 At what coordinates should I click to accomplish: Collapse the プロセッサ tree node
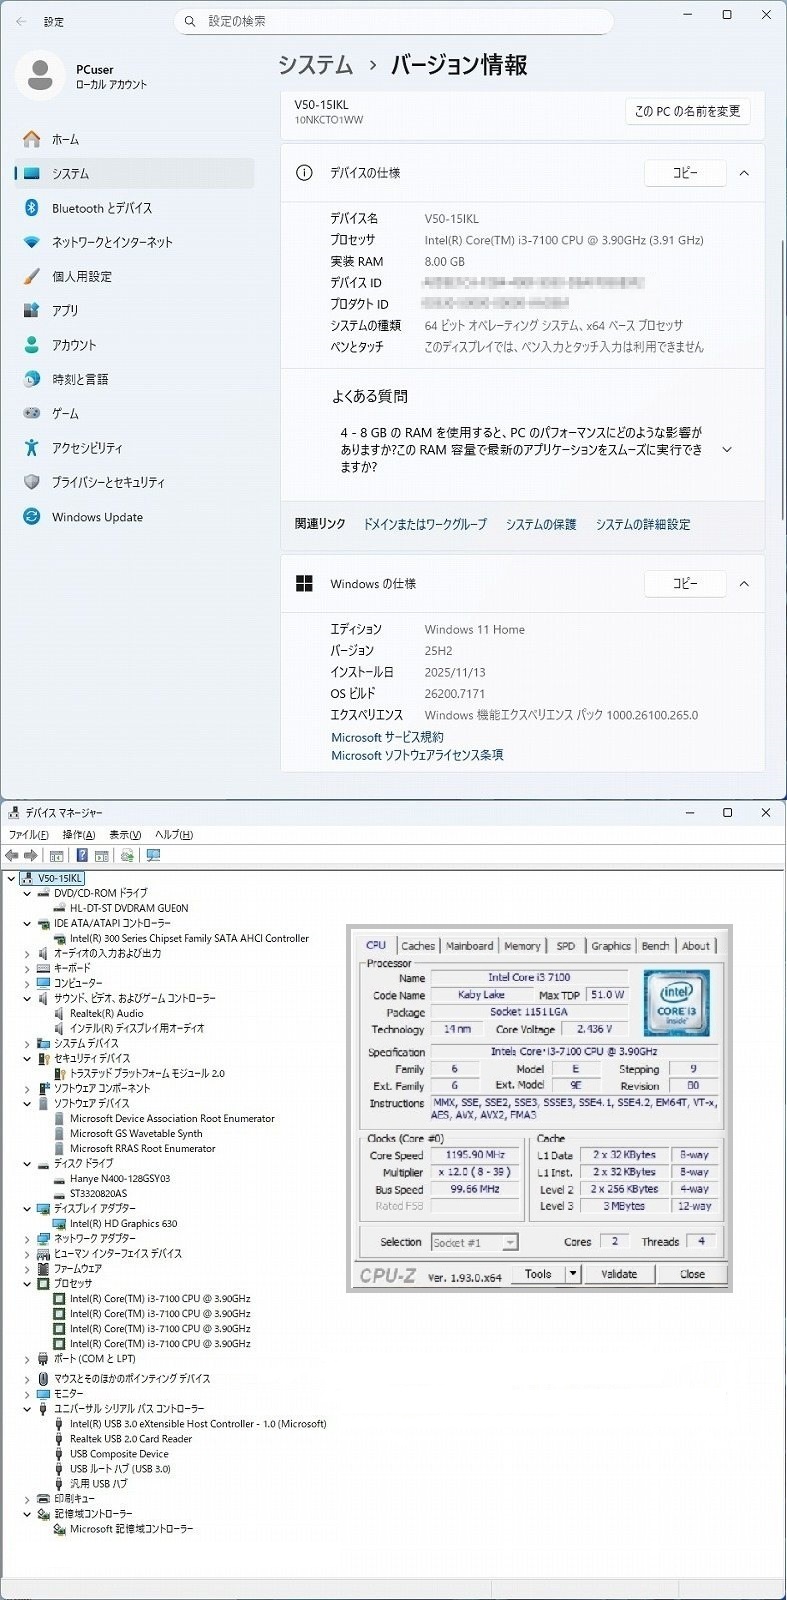[27, 1283]
